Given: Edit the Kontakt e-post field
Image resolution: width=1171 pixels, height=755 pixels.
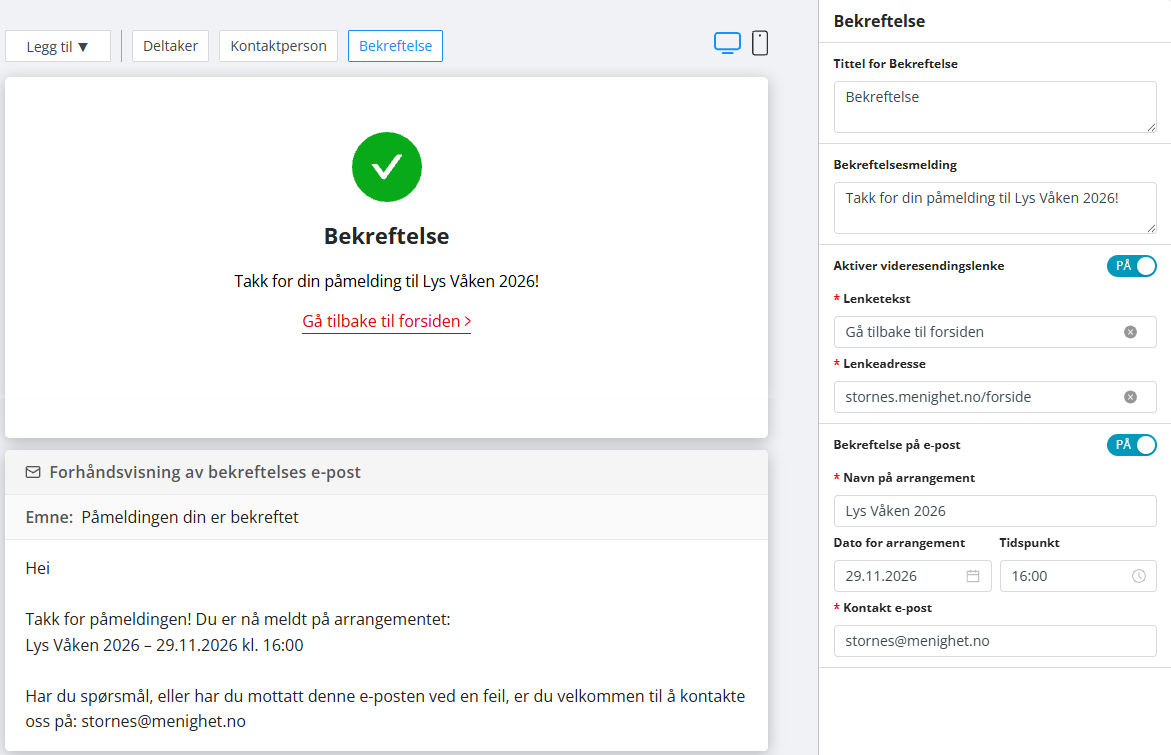Looking at the screenshot, I should point(995,641).
